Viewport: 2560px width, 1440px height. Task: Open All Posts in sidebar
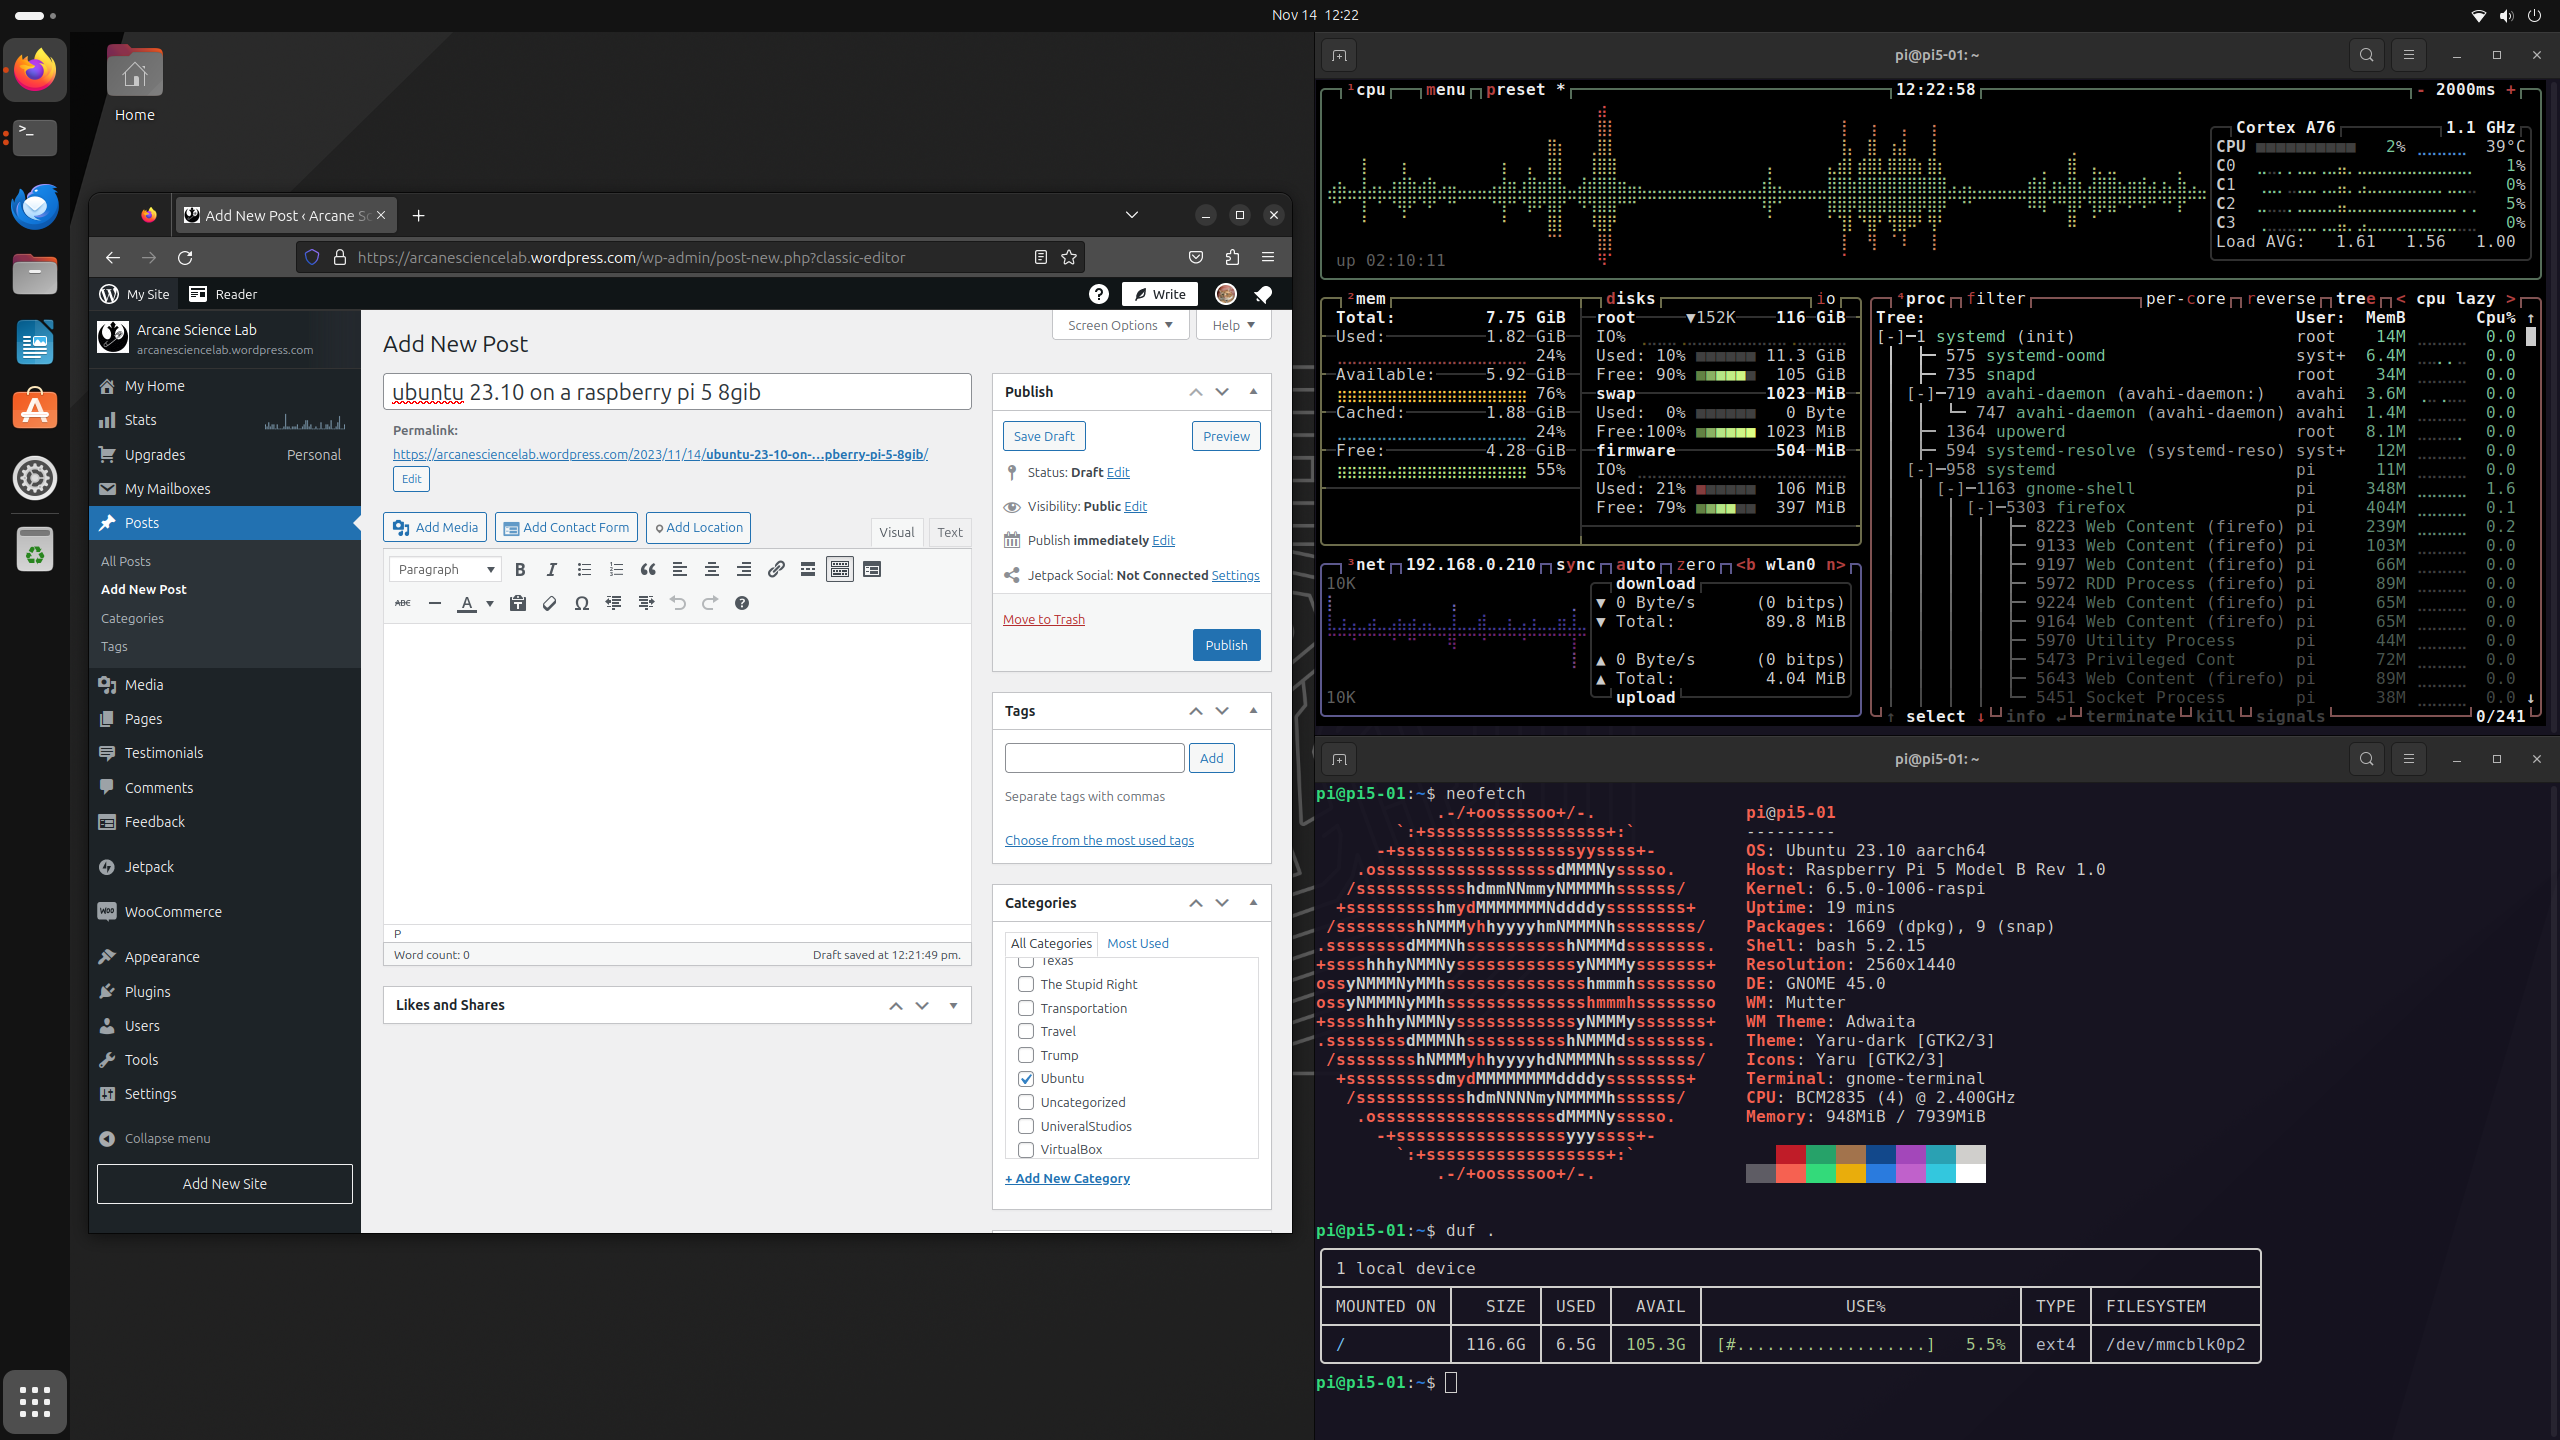pyautogui.click(x=126, y=562)
